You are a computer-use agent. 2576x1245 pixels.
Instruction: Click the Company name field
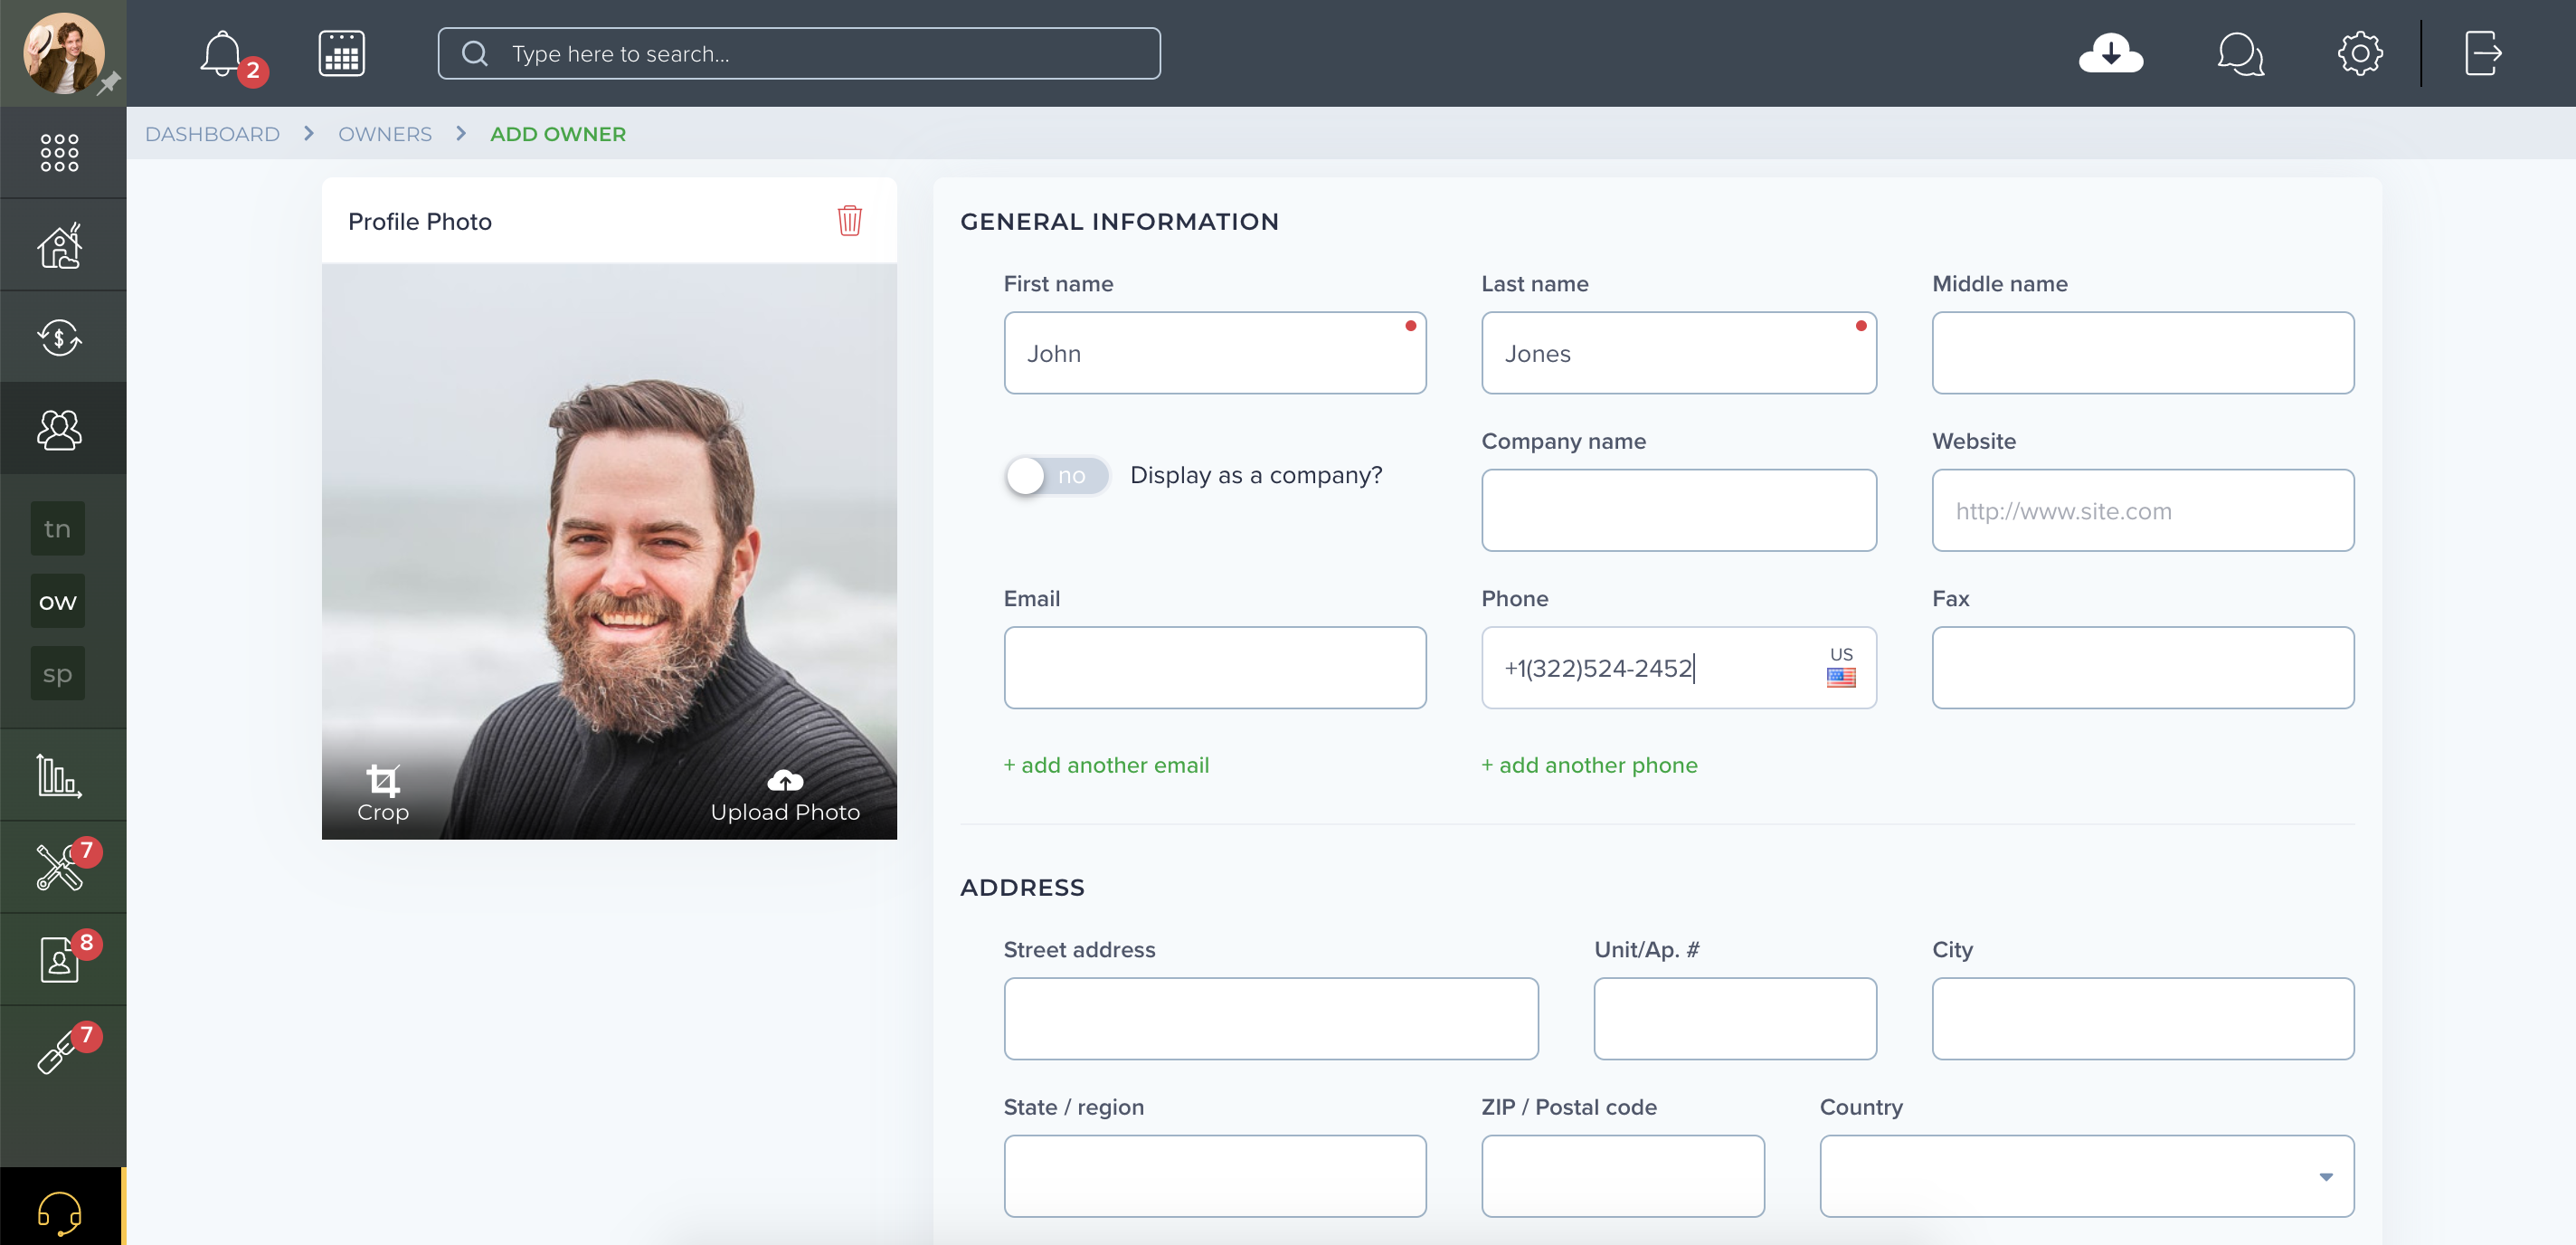coord(1678,510)
